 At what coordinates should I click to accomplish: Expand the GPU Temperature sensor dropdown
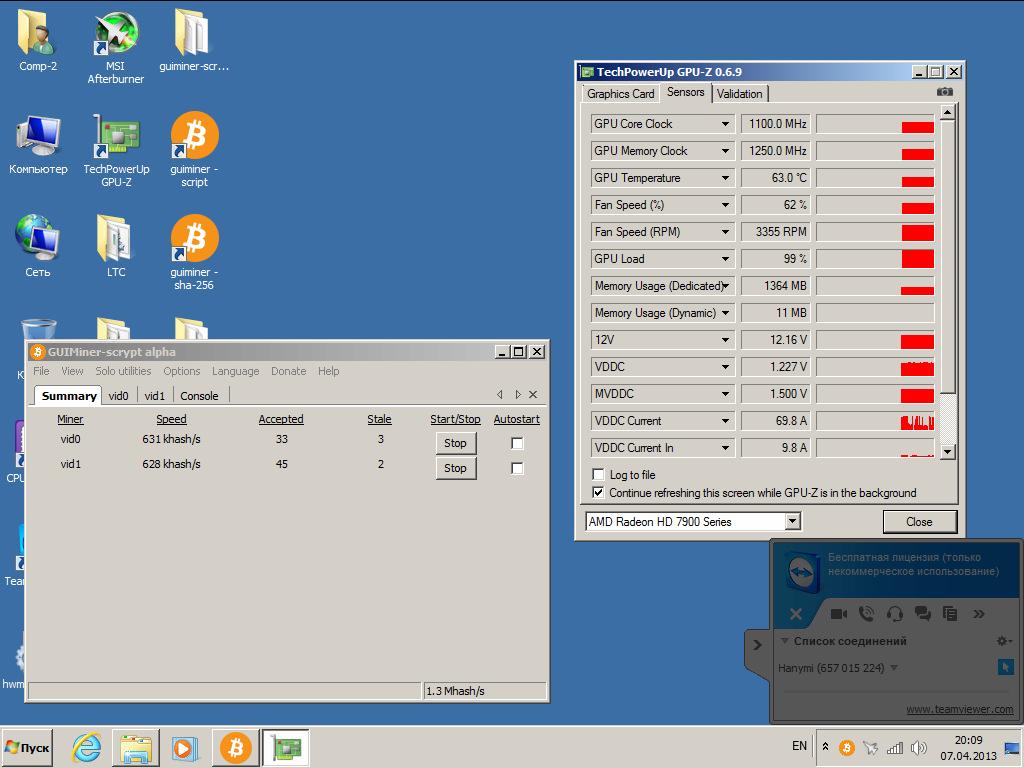(726, 178)
